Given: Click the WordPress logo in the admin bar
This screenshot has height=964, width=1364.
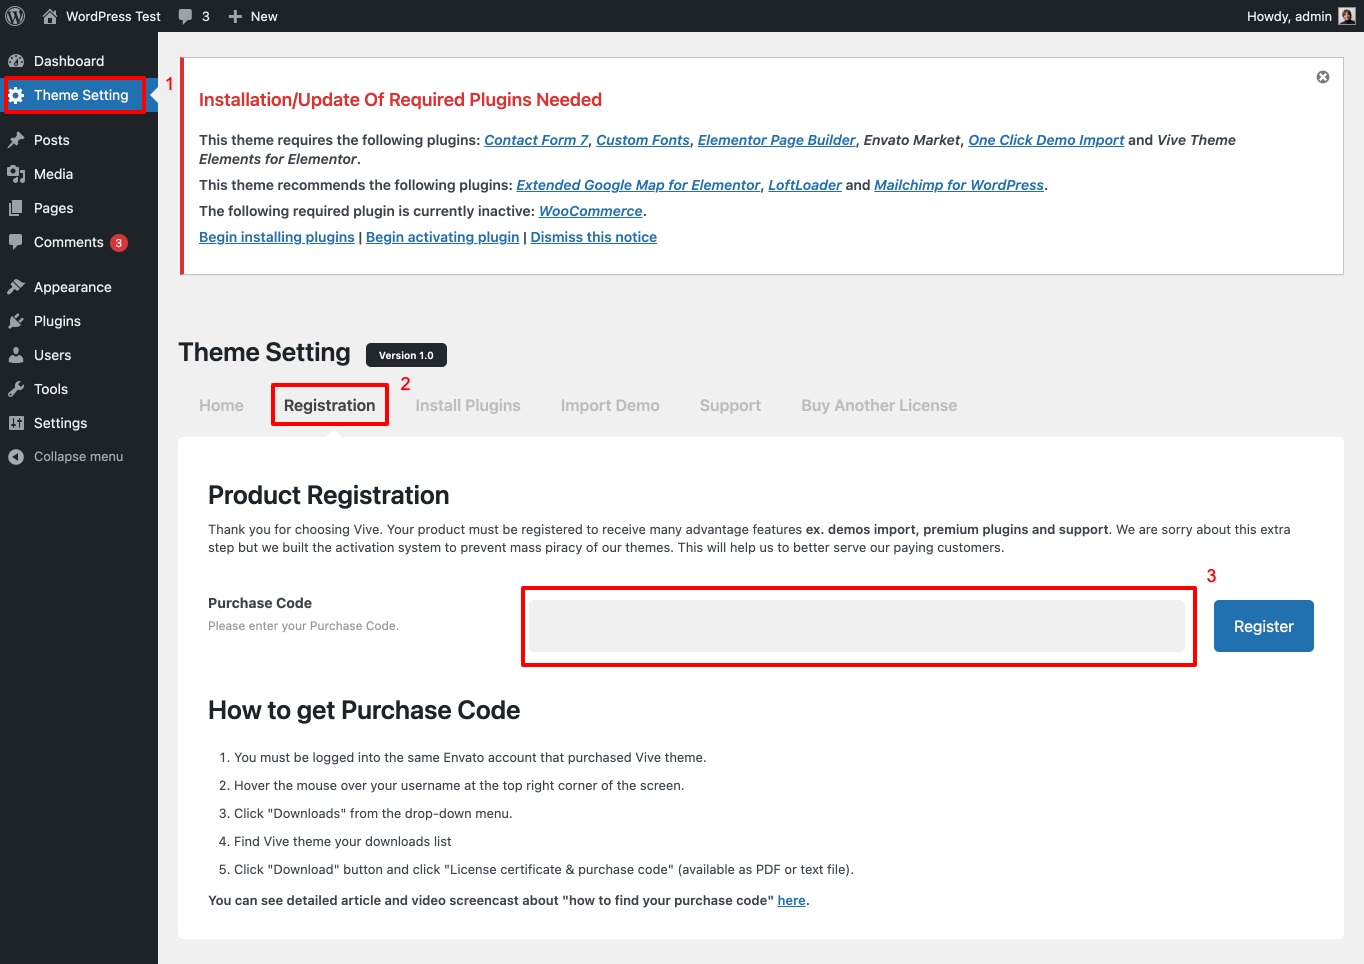Looking at the screenshot, I should (15, 16).
